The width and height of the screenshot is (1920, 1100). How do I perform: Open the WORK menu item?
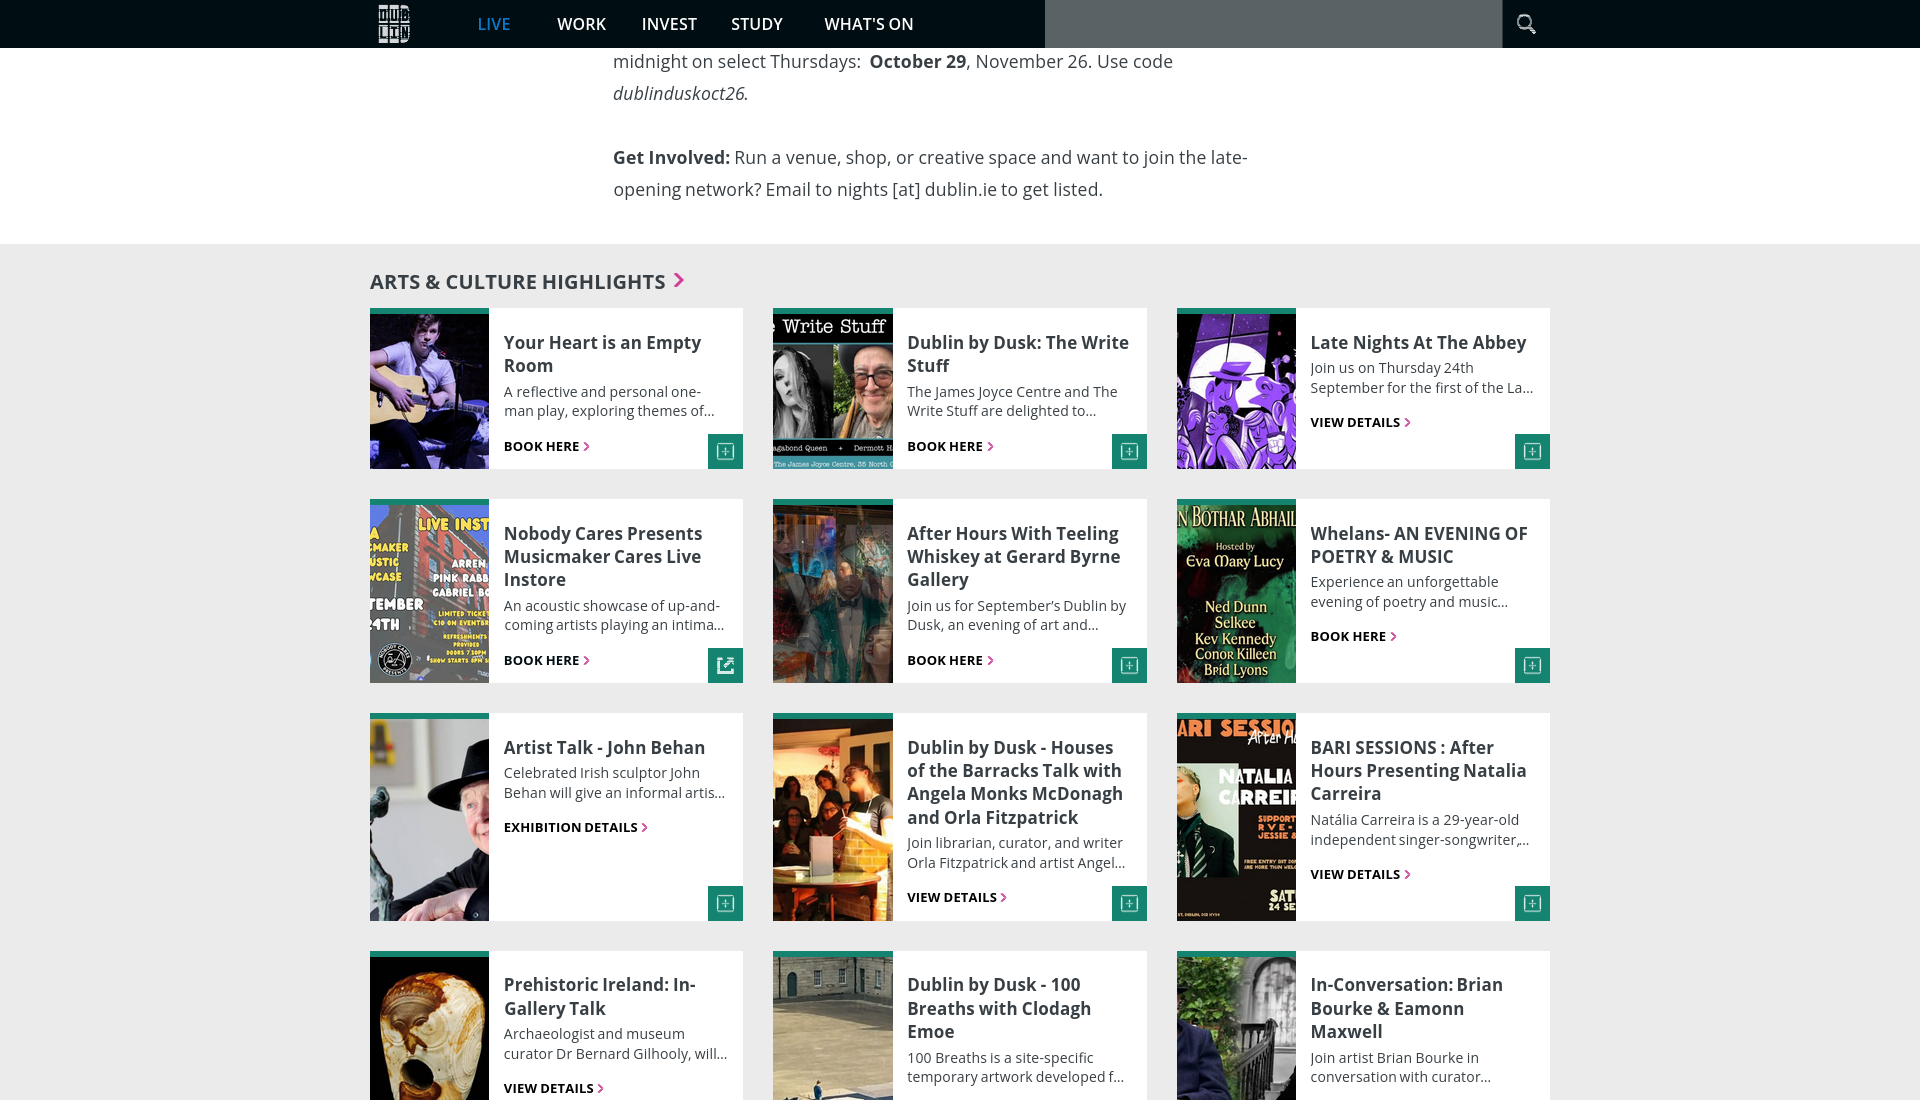581,24
